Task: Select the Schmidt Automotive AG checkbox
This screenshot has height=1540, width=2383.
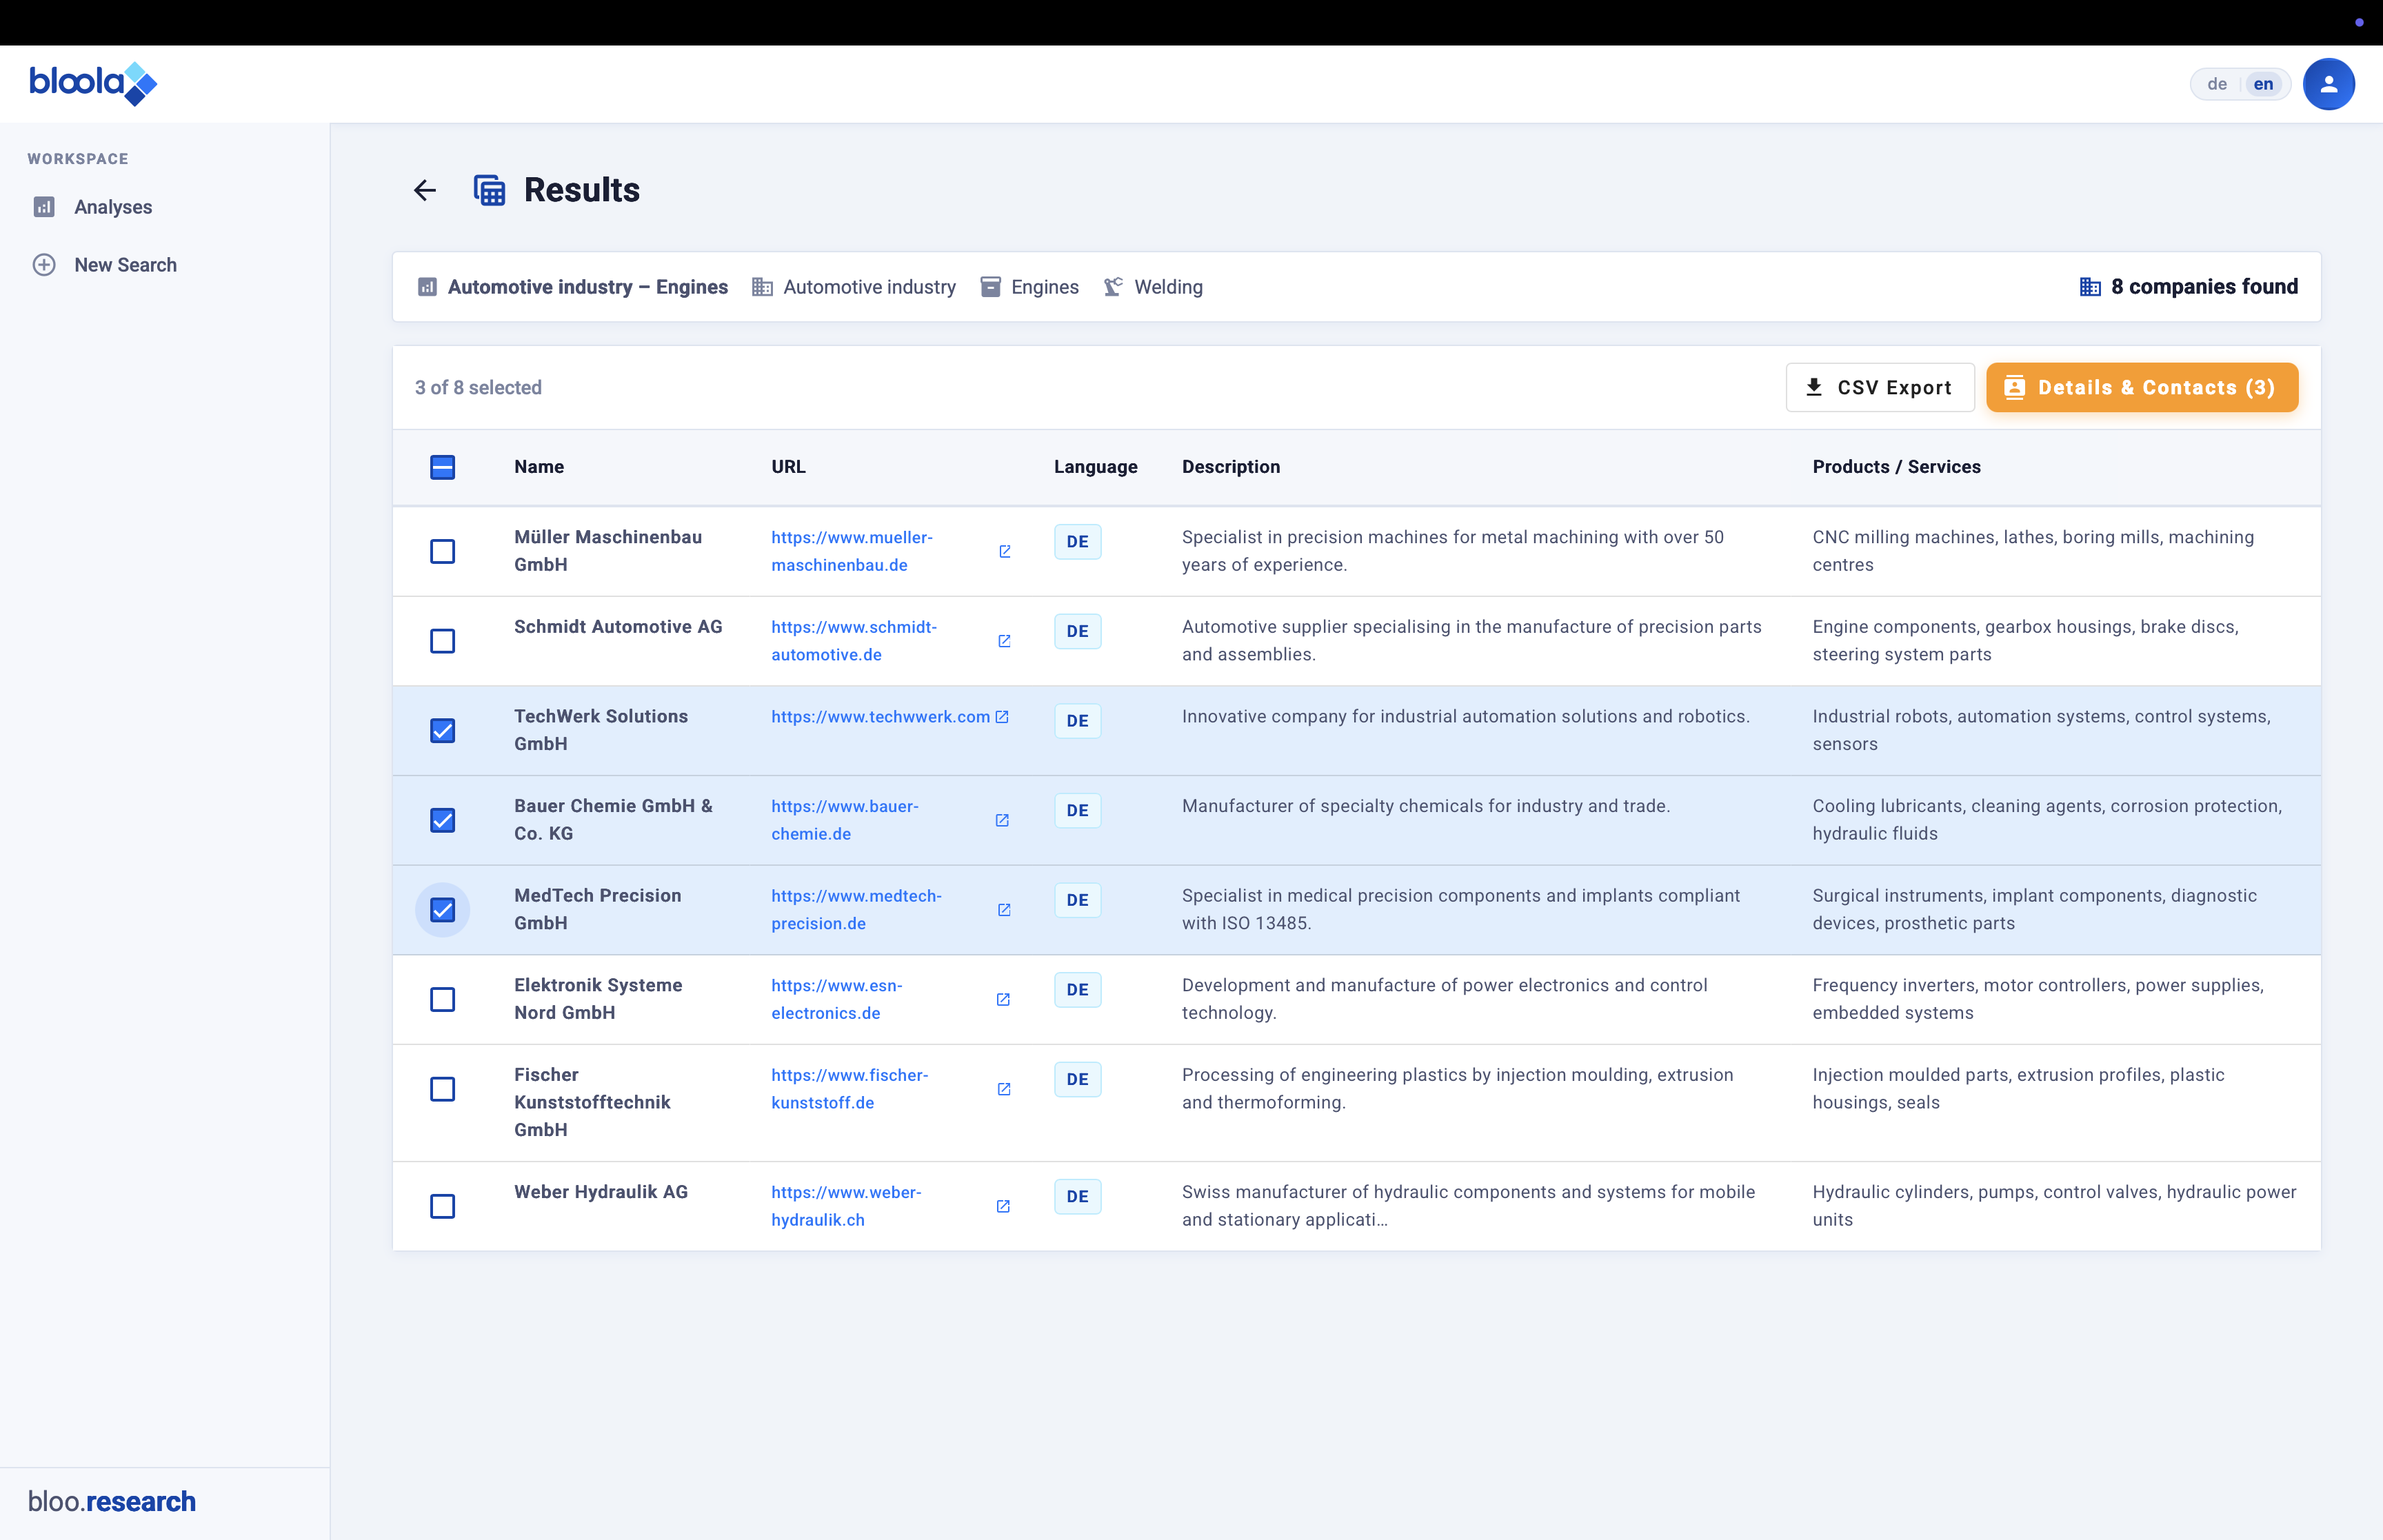Action: pos(442,641)
